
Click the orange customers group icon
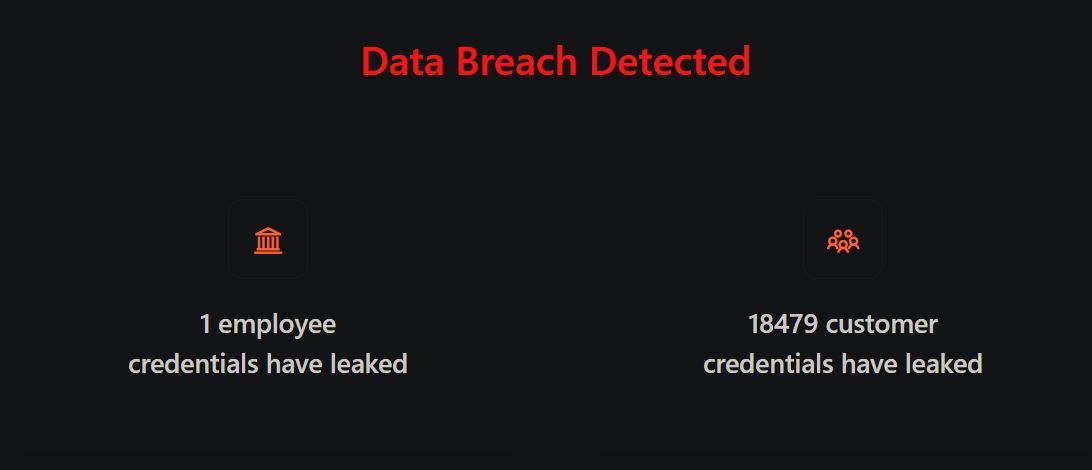[x=843, y=240]
